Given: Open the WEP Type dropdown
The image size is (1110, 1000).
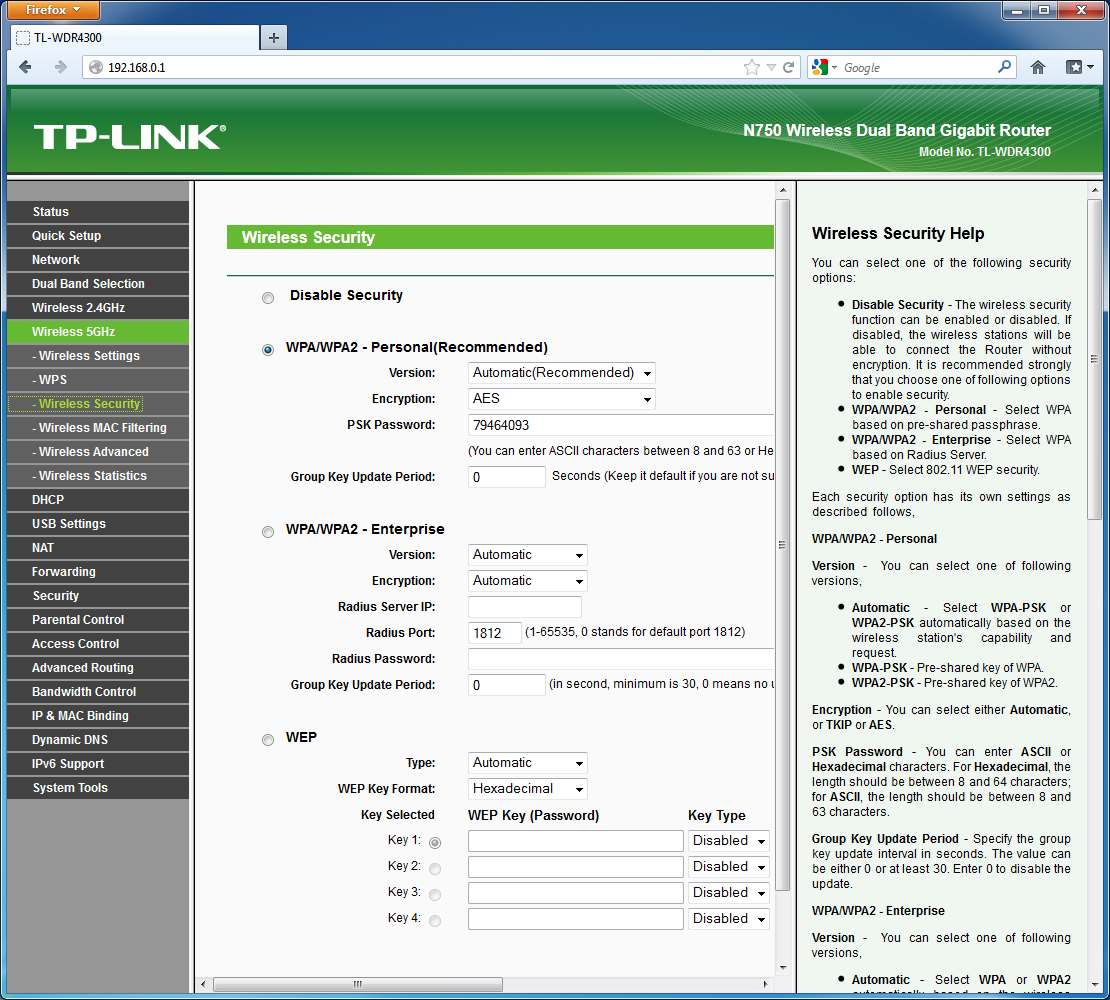Looking at the screenshot, I should 527,763.
